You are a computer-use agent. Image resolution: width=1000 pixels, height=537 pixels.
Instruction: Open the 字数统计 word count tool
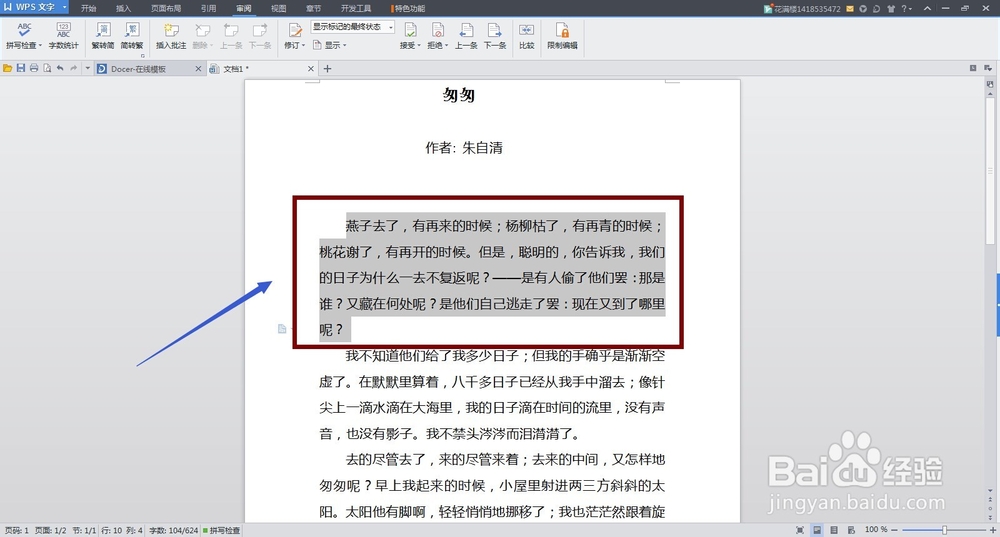tap(63, 36)
